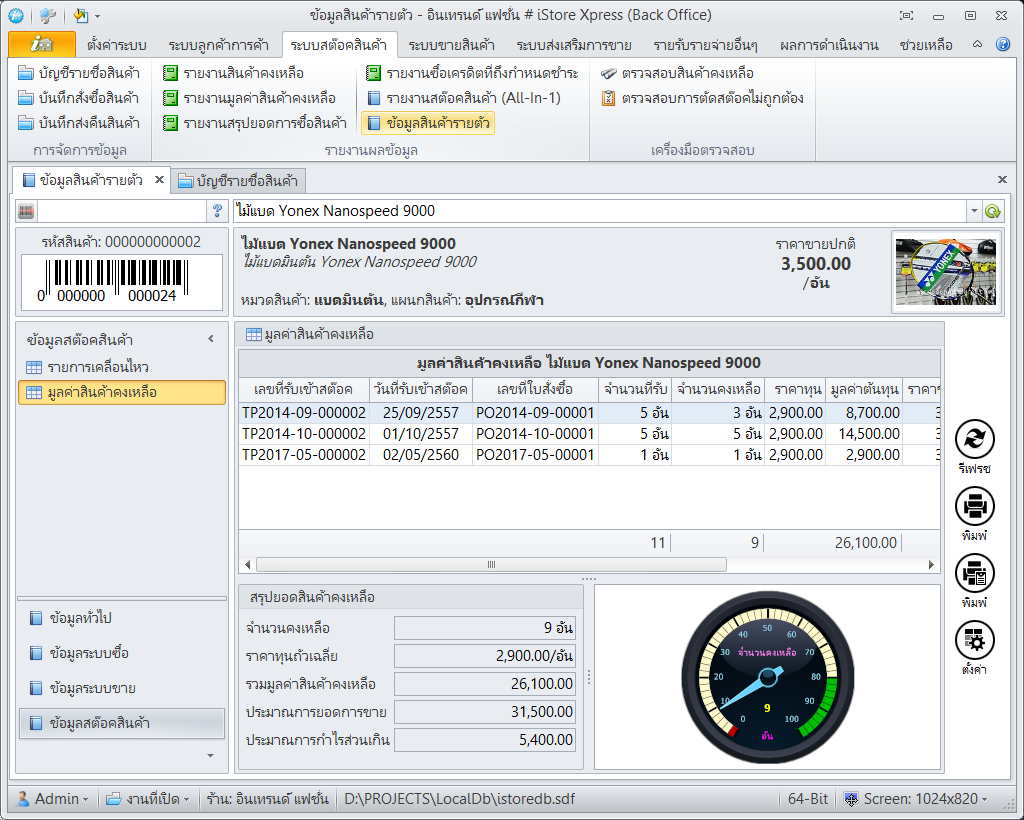Click the barcode search input field
The height and width of the screenshot is (820, 1024).
[x=122, y=211]
